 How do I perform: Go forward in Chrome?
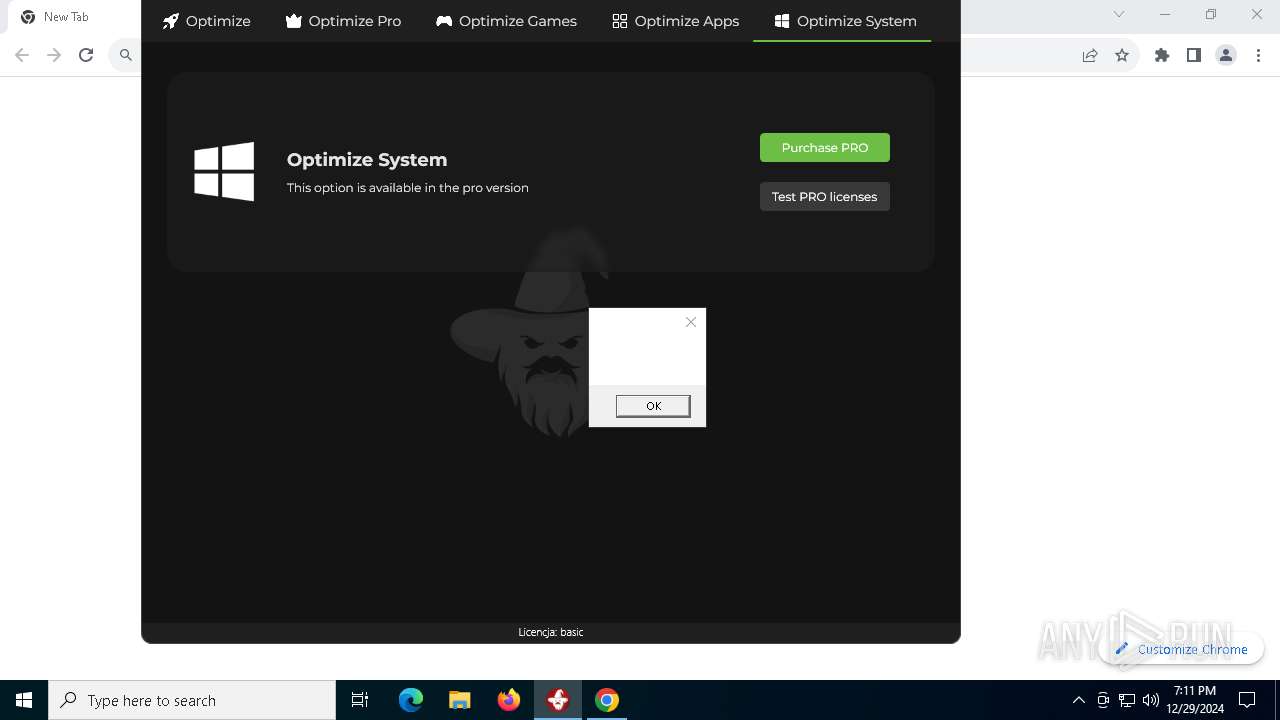(54, 55)
